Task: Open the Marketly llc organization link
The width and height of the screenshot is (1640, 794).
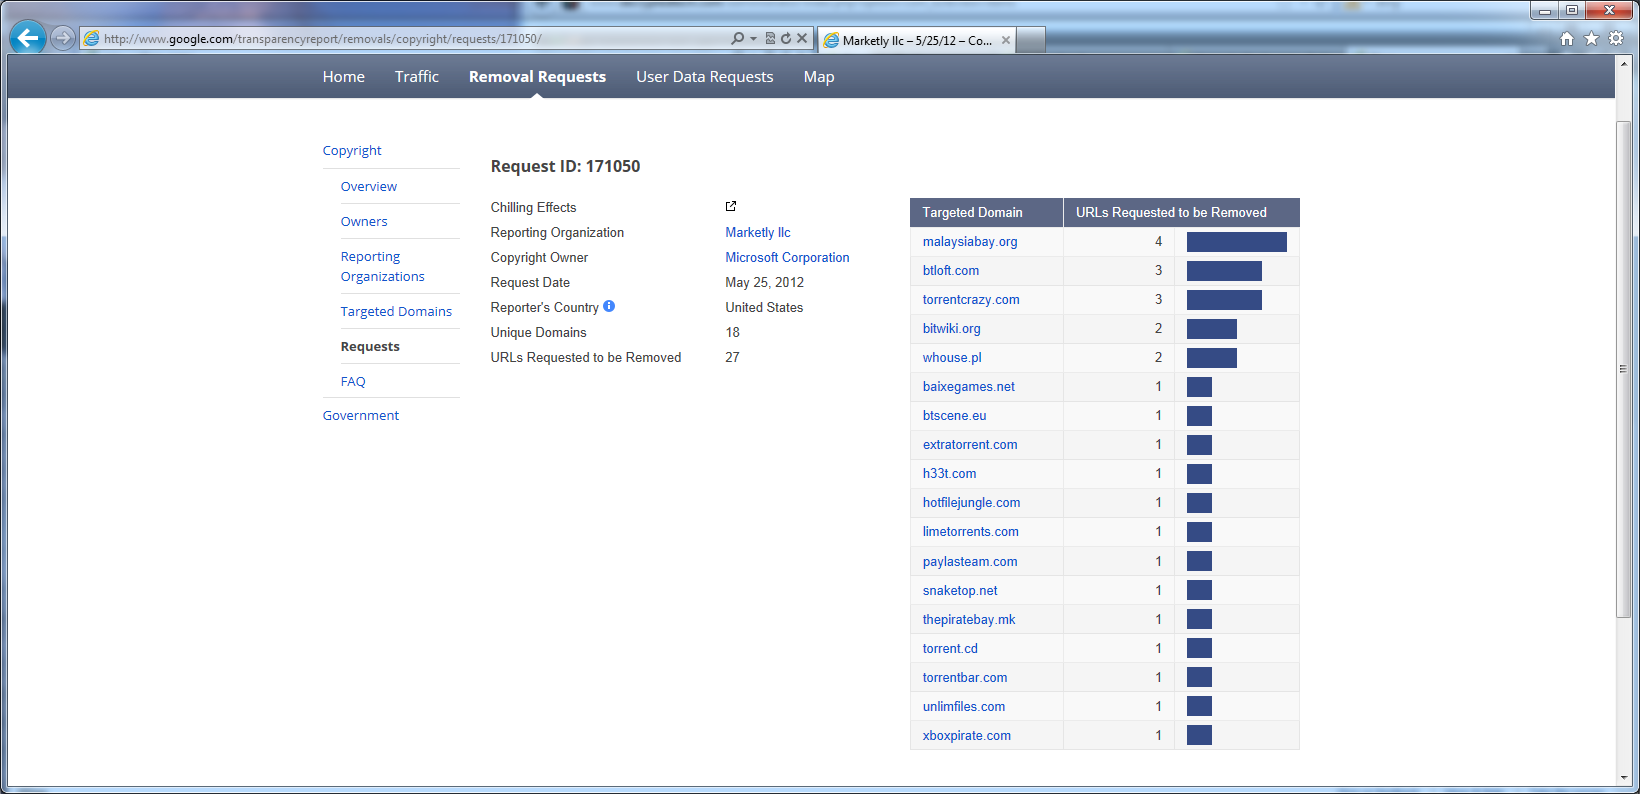Action: [x=758, y=232]
